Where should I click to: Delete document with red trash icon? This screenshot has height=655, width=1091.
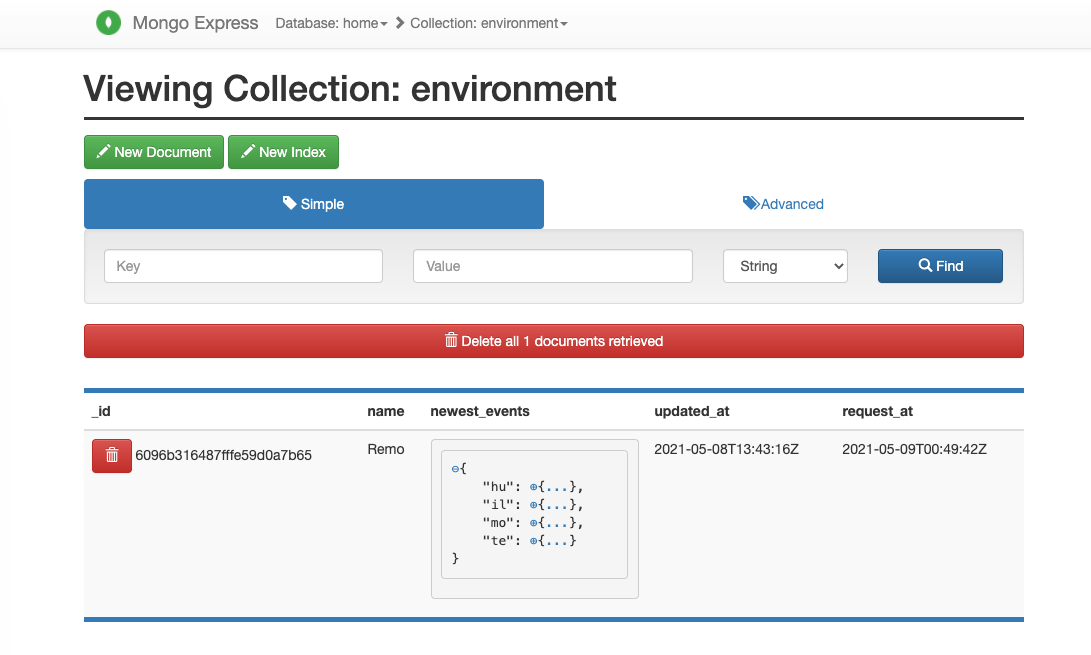[x=112, y=456]
